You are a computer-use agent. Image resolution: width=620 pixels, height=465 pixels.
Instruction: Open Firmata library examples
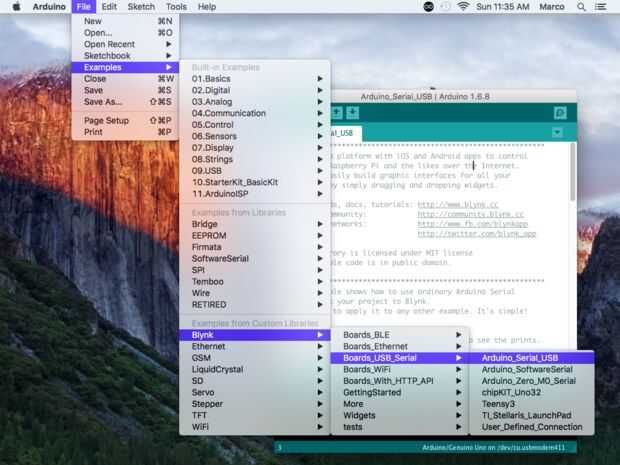coord(255,247)
